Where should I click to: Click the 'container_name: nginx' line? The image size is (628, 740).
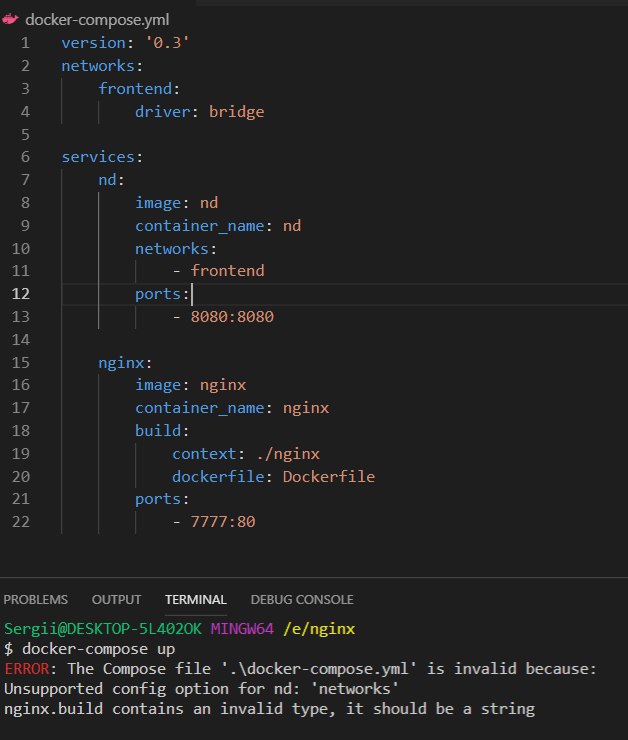click(232, 408)
